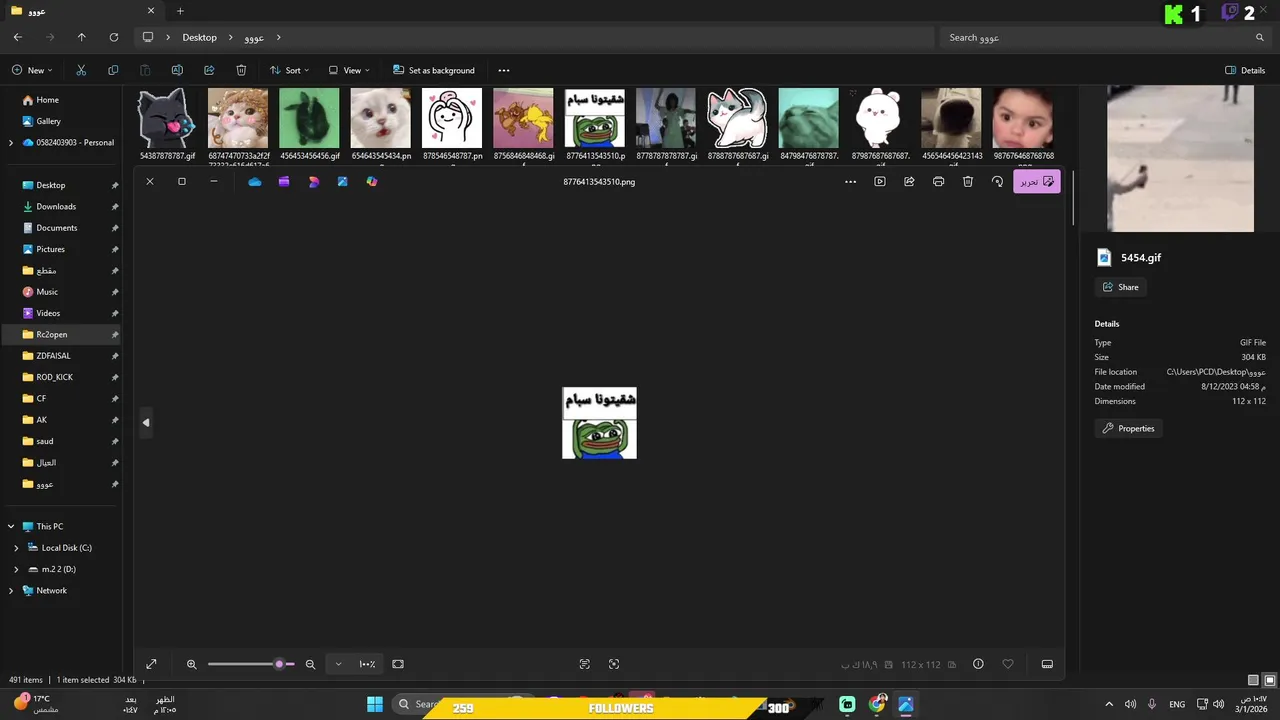Toggle the filmstrip view icon

(1047, 664)
